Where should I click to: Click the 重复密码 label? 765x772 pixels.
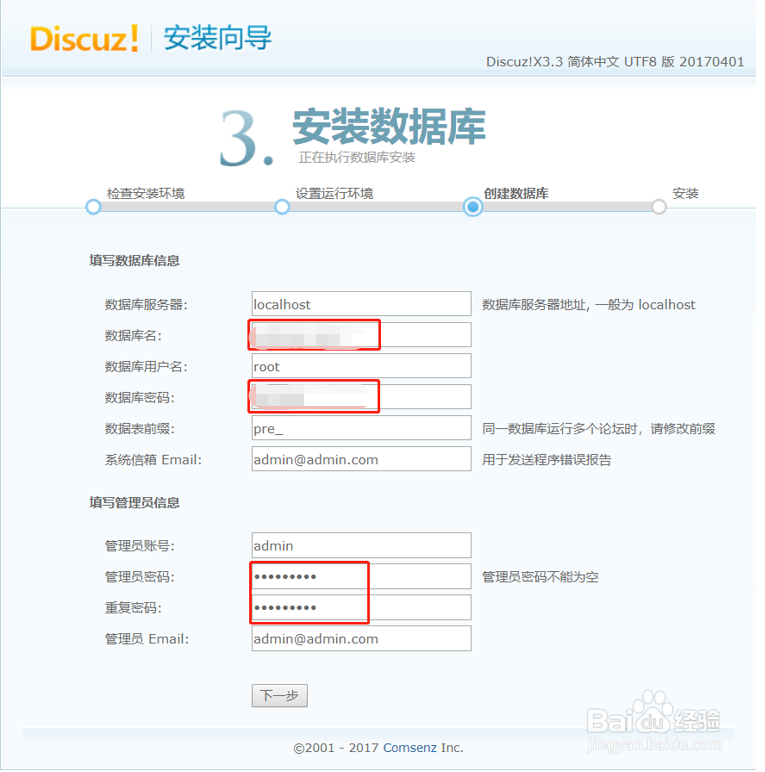click(133, 608)
